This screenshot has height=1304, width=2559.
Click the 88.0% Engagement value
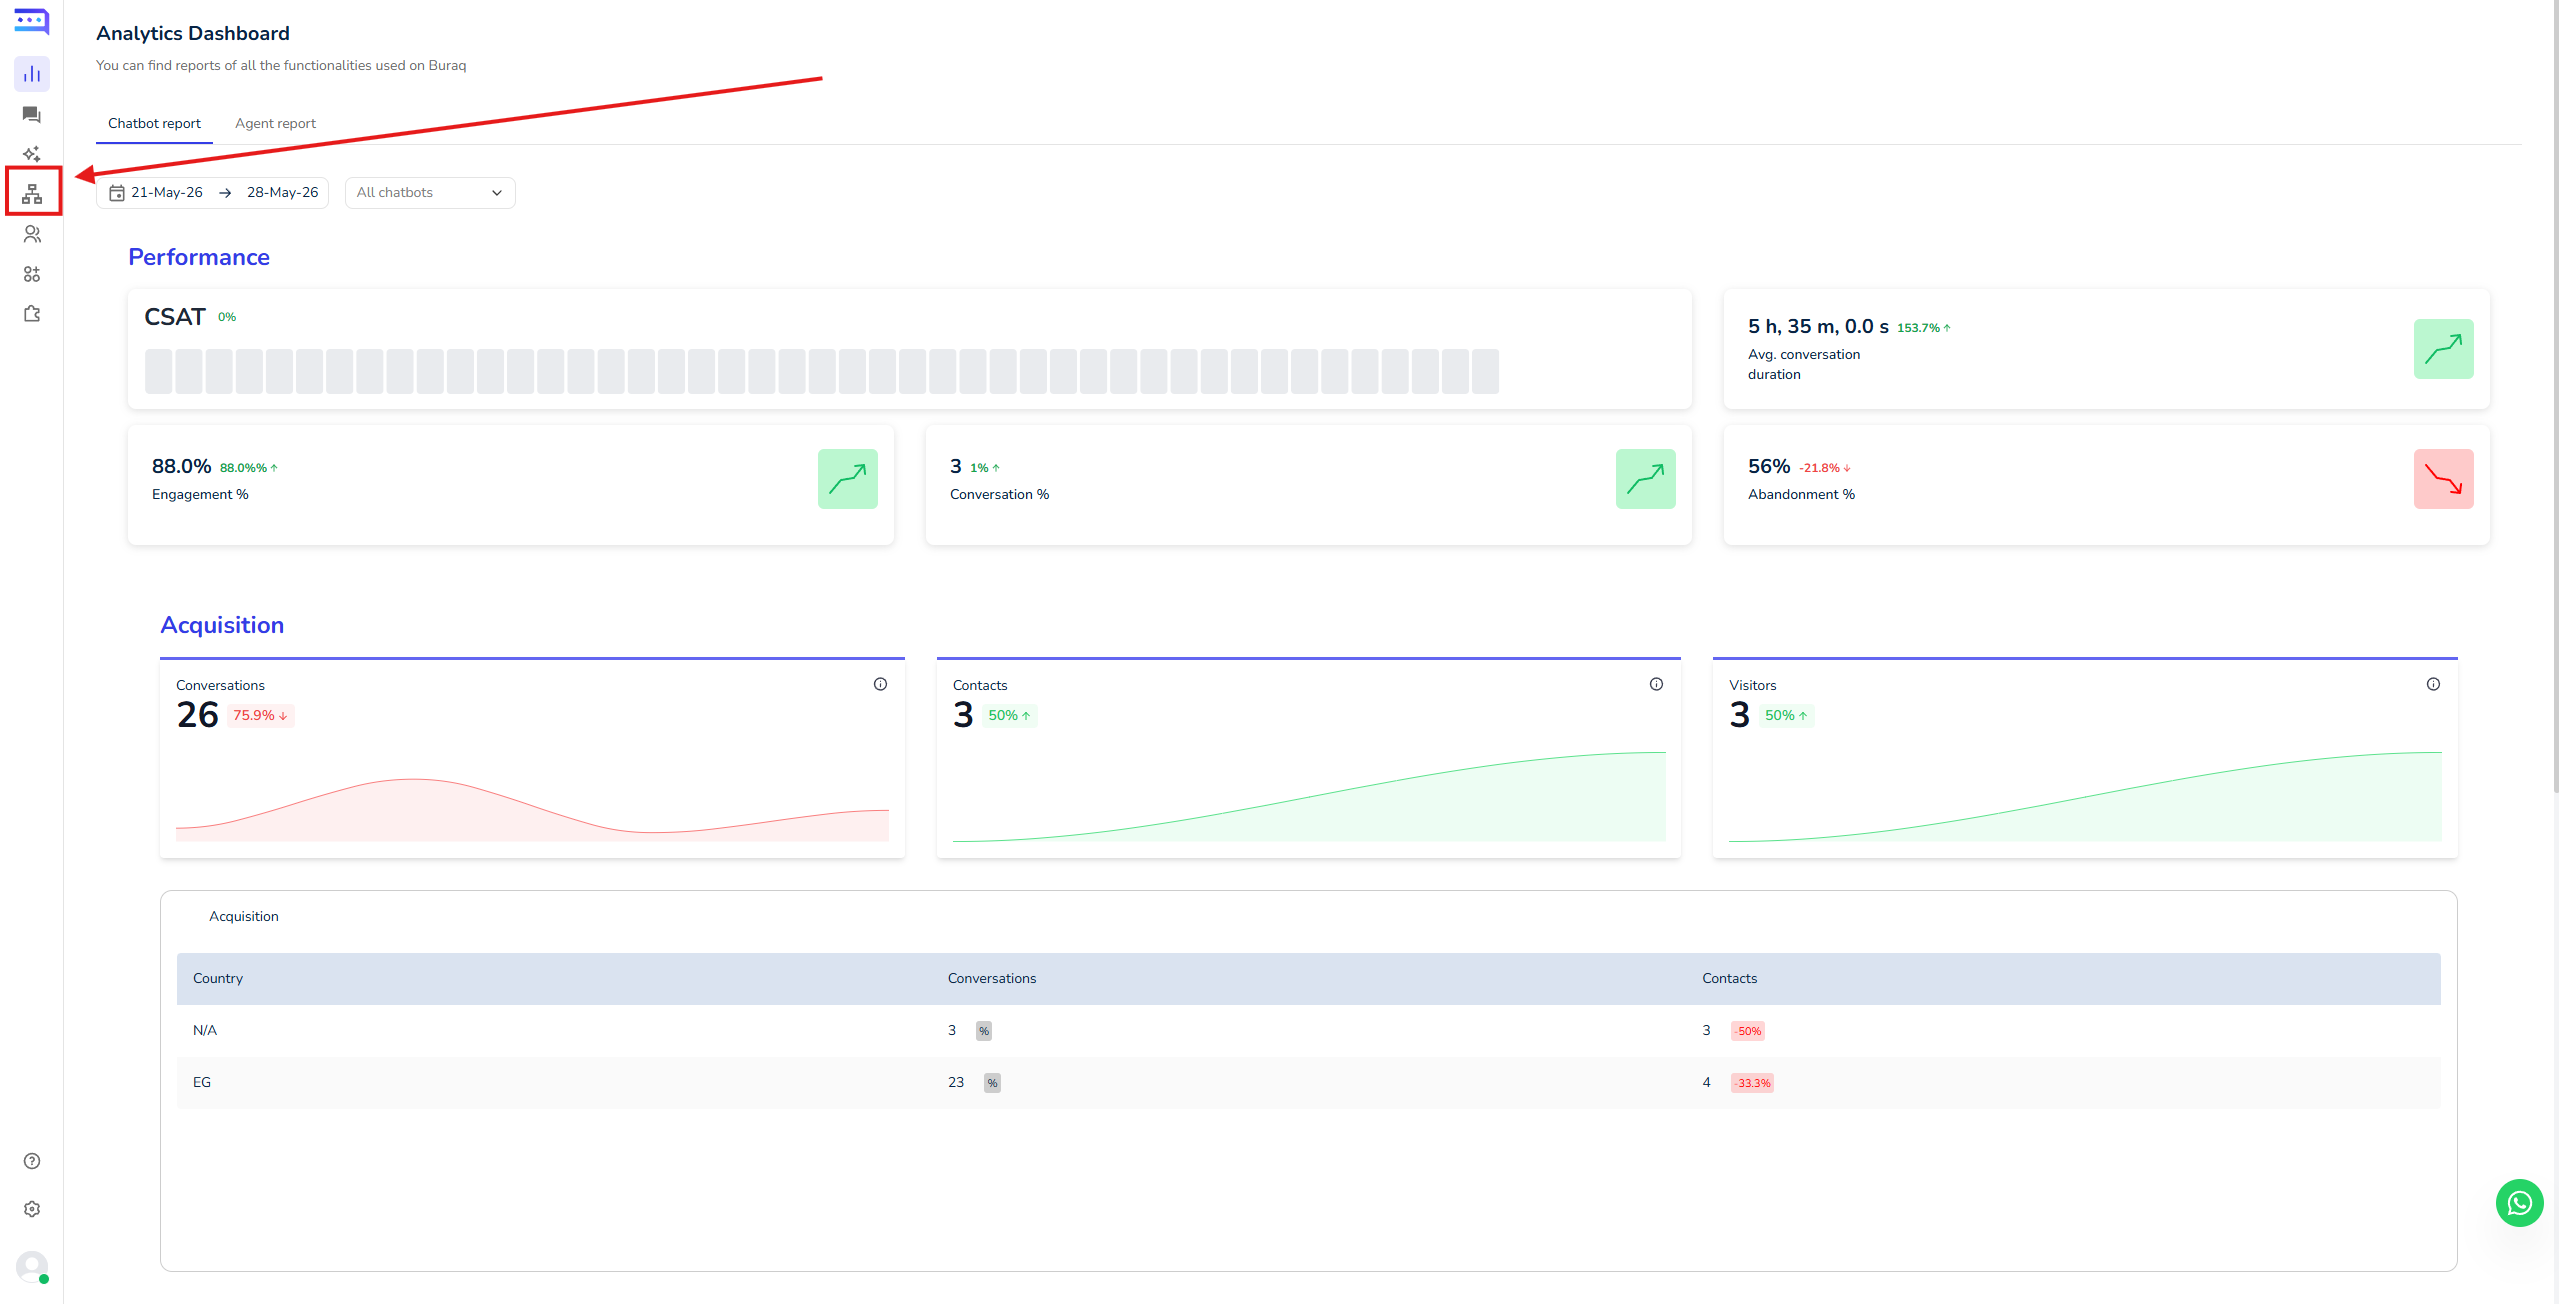pos(181,466)
